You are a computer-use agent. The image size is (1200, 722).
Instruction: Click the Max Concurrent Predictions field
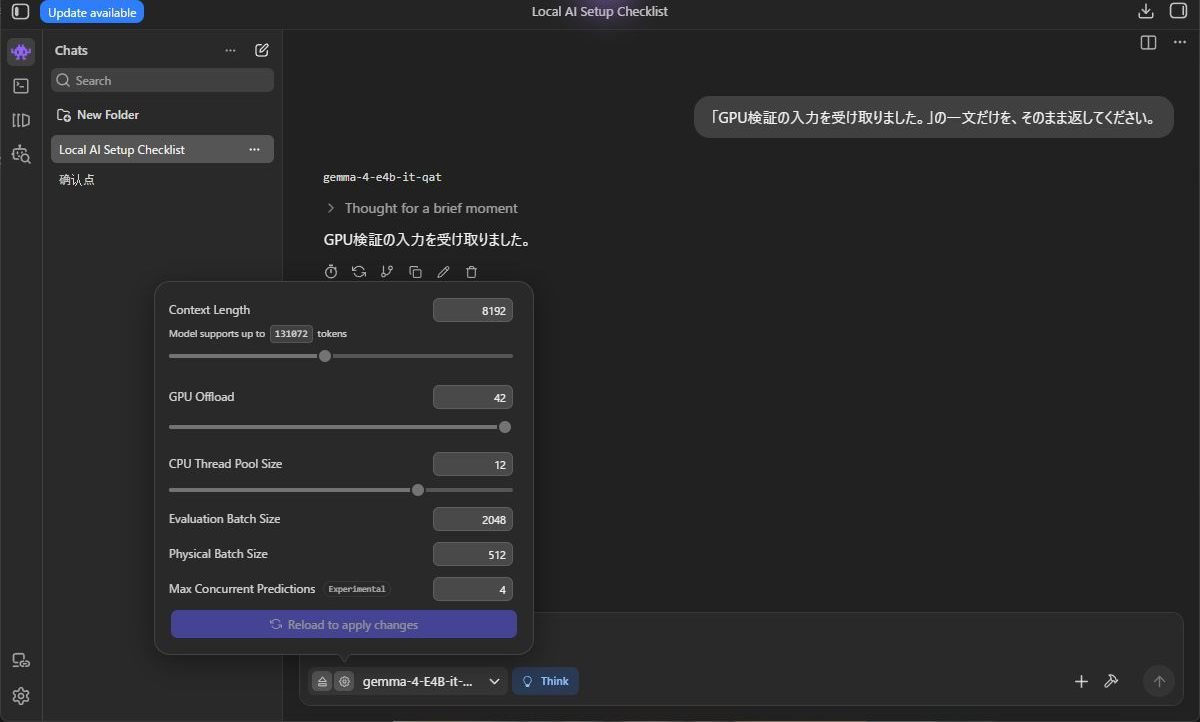click(473, 590)
